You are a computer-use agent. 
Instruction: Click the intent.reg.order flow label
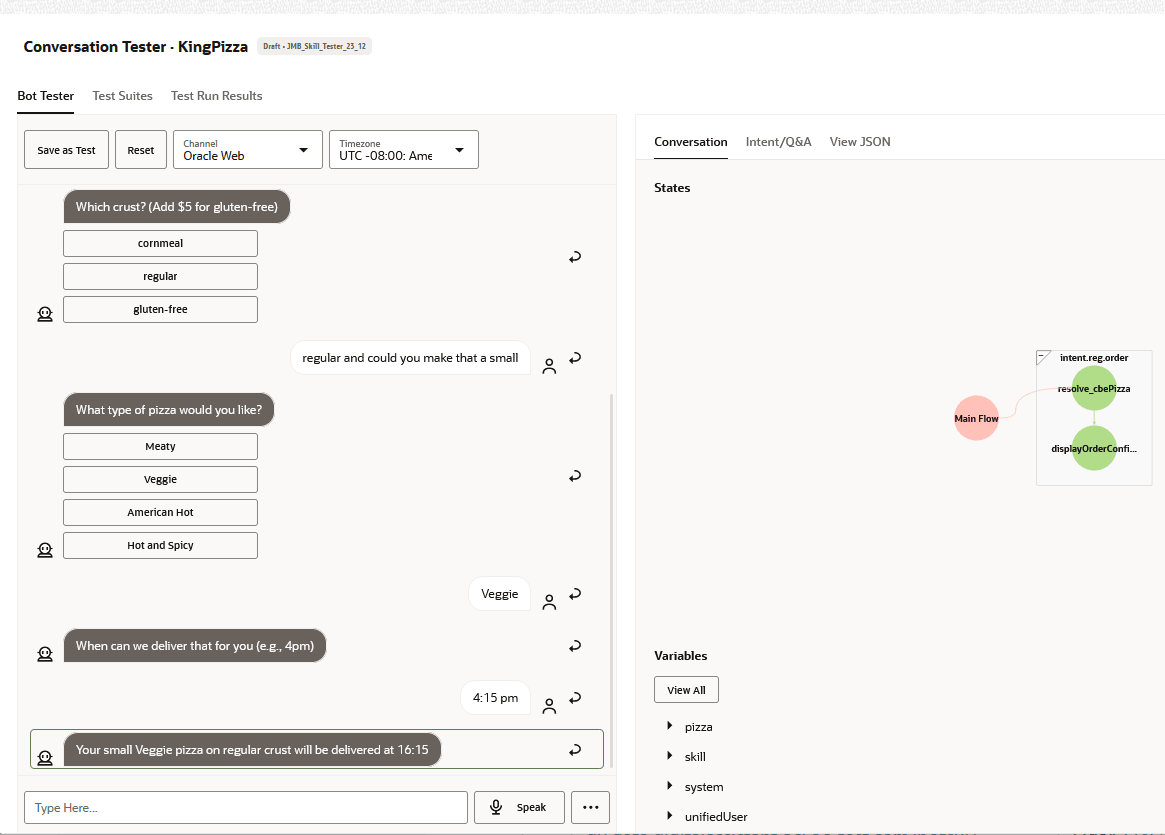pyautogui.click(x=1094, y=357)
